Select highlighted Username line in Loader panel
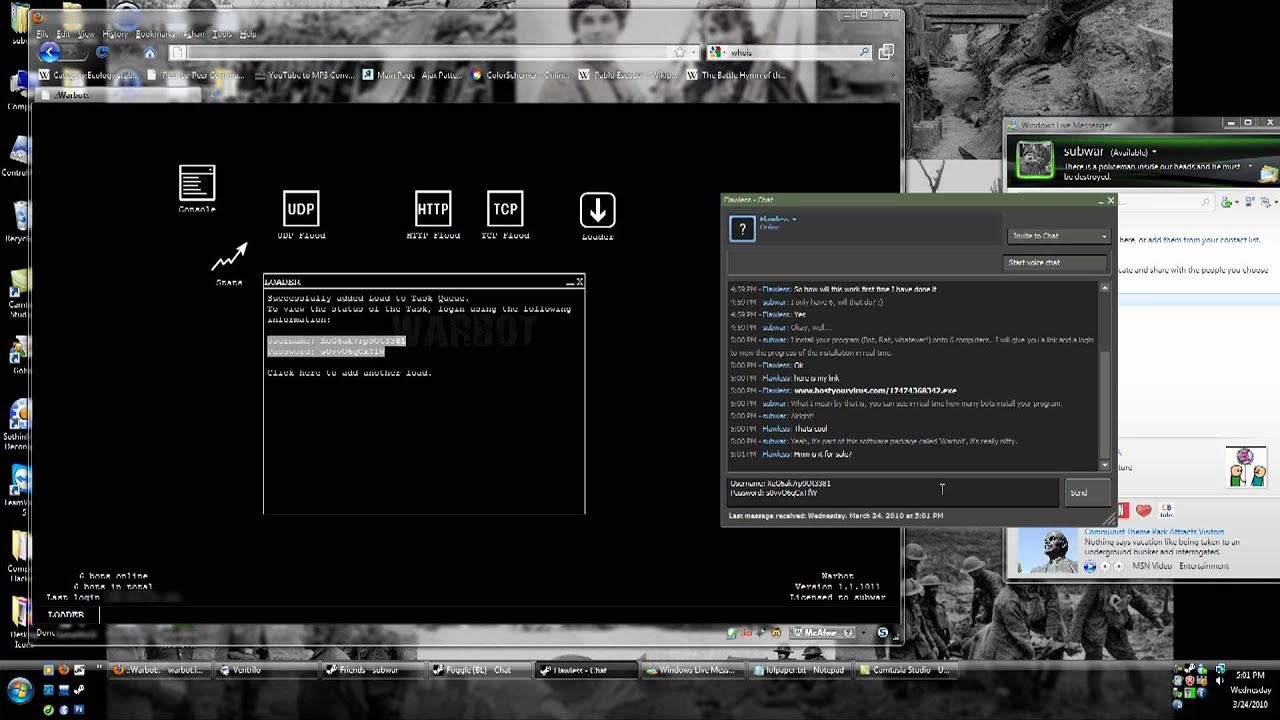The width and height of the screenshot is (1280, 720). coord(336,341)
